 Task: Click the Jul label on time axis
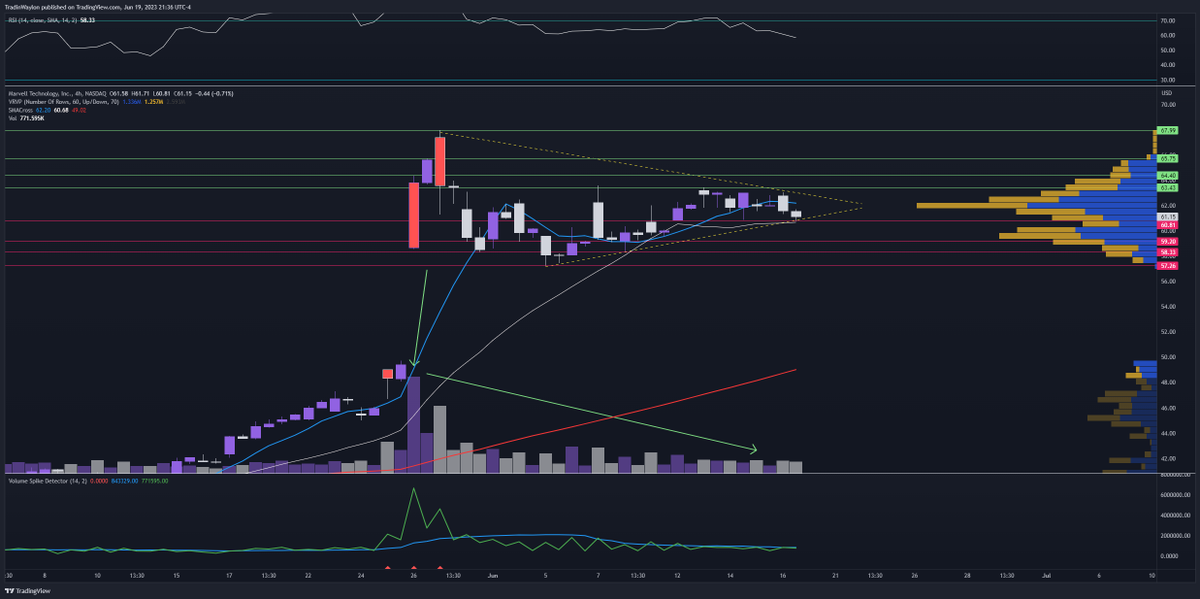click(x=1046, y=576)
